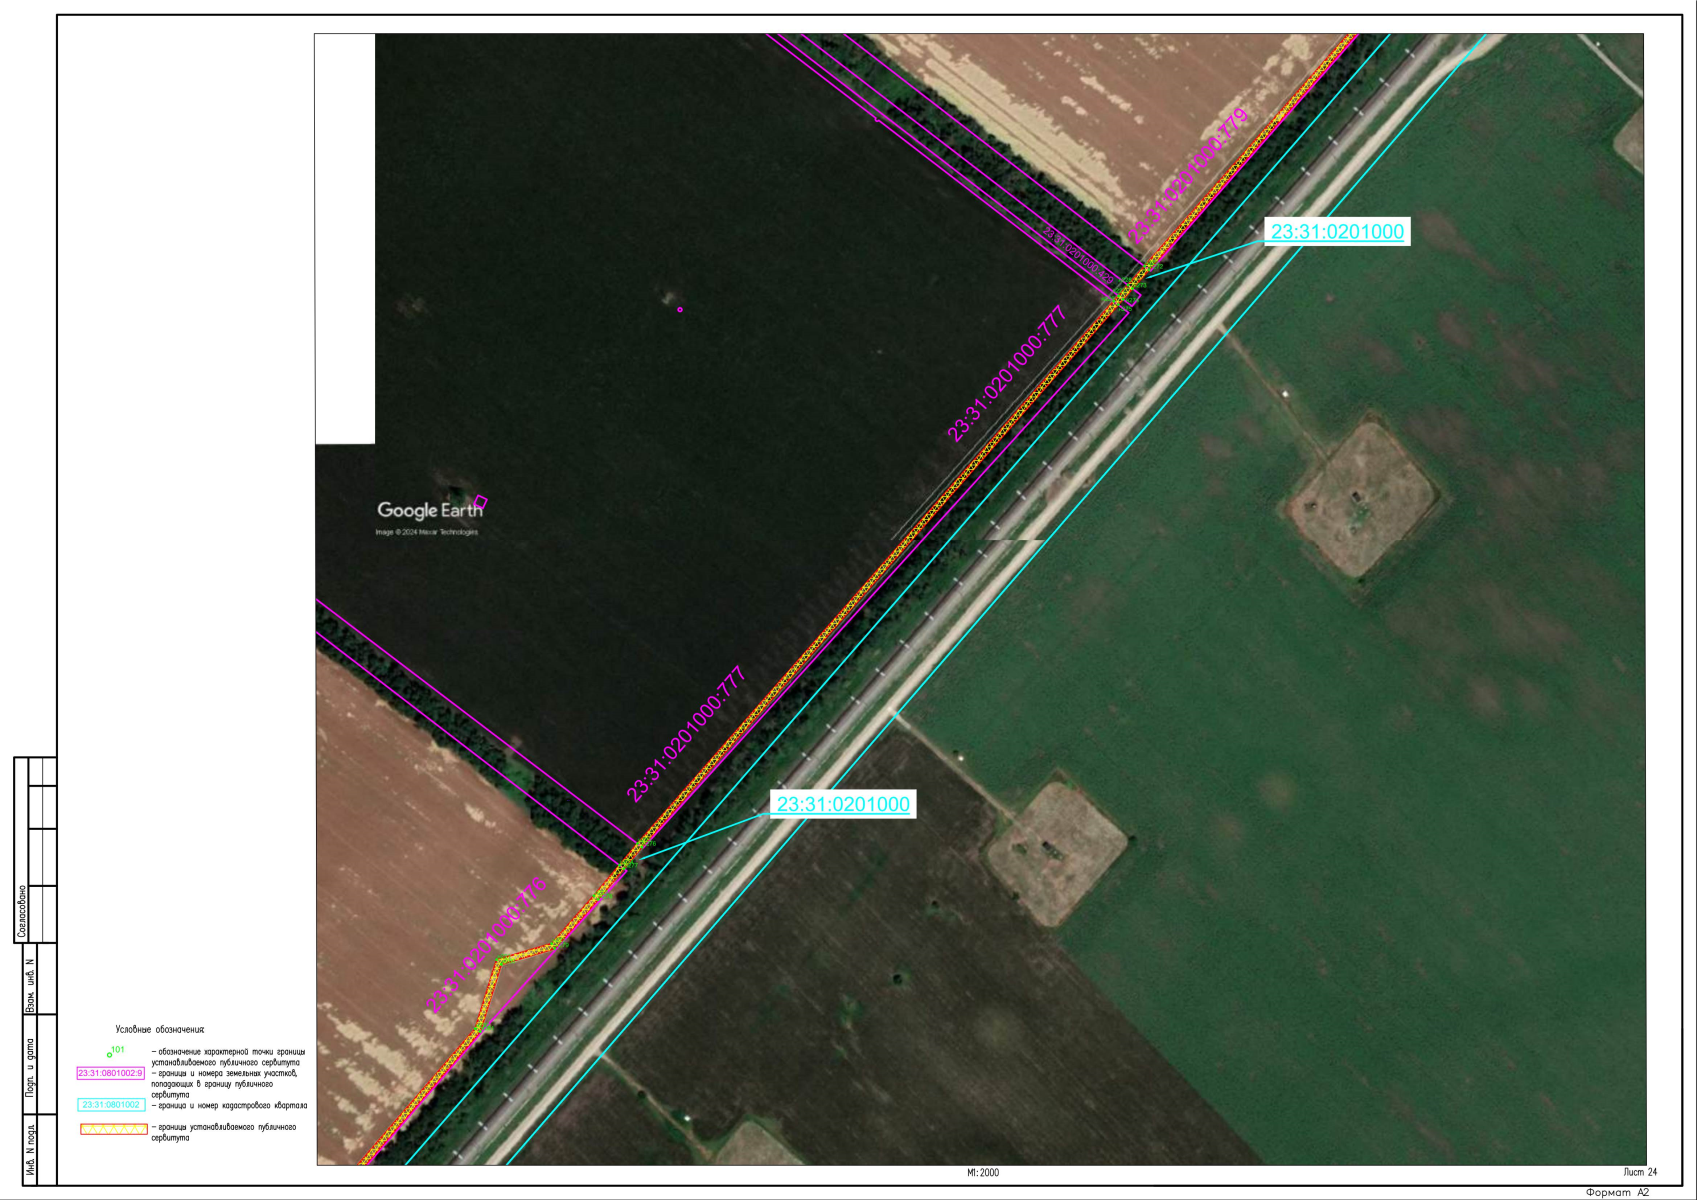Click the Согласовано title block cell
This screenshot has height=1200, width=1697.
(22, 912)
